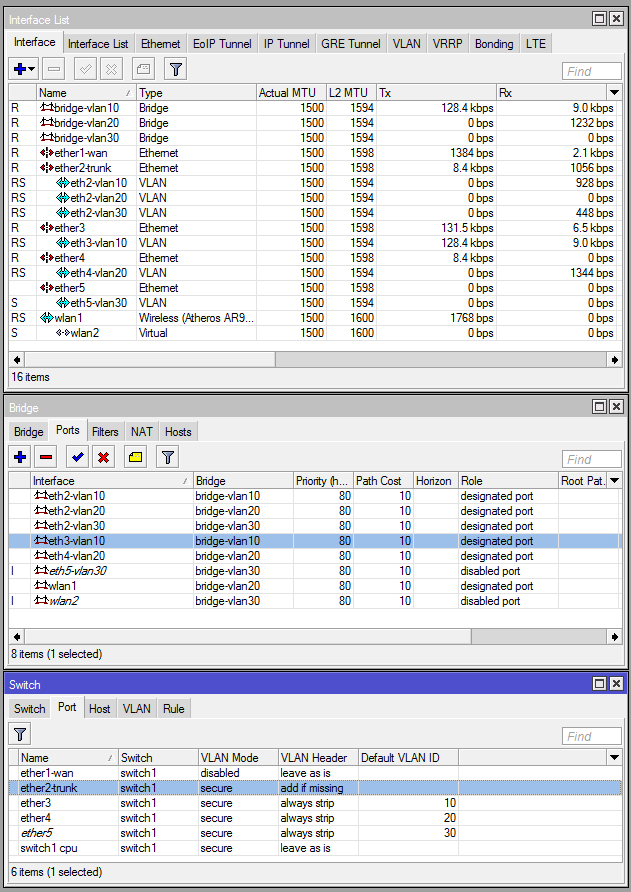Sort switch ports by Name column

click(x=68, y=757)
